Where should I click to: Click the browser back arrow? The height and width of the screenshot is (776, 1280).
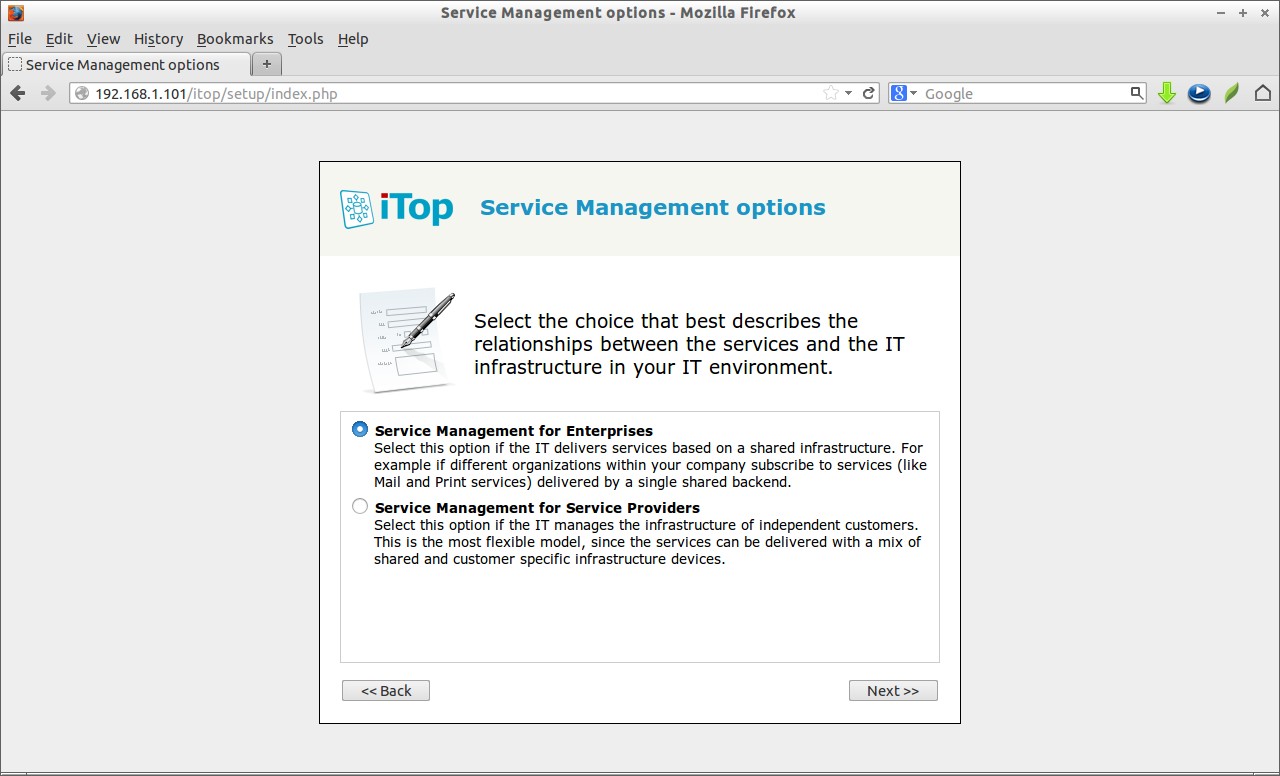tap(18, 93)
